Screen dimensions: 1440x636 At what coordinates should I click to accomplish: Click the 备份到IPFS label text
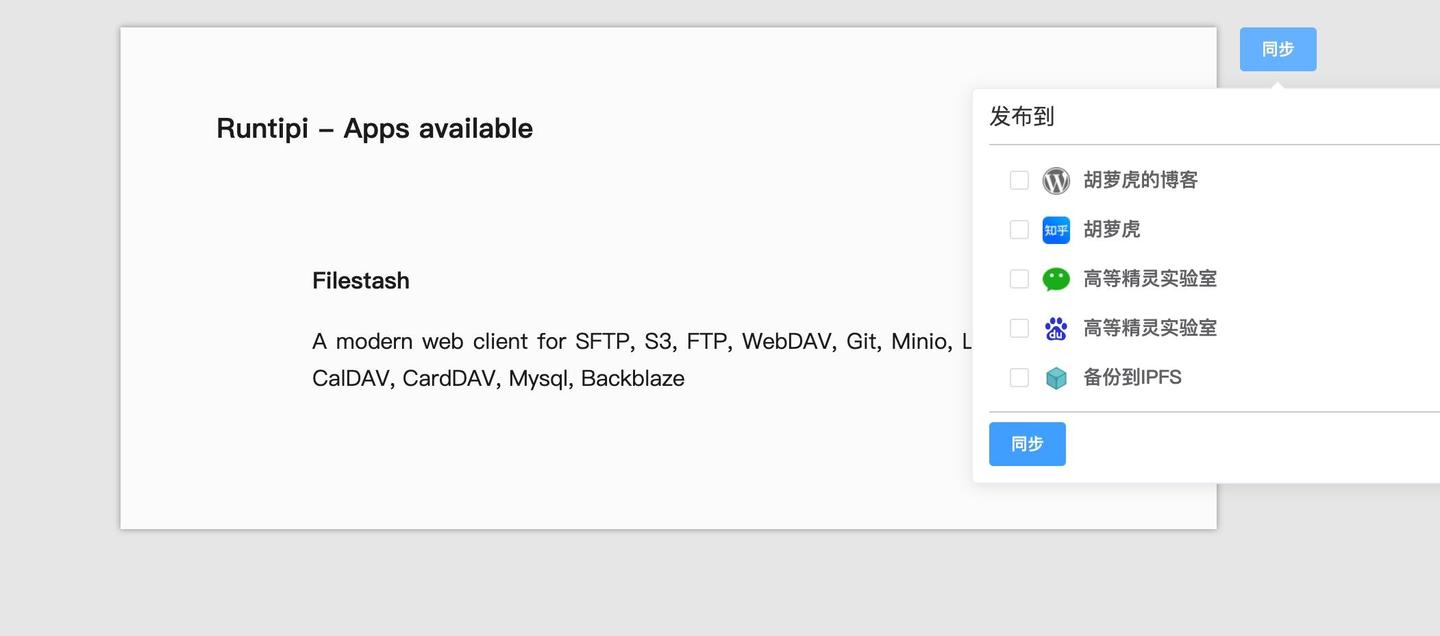(x=1133, y=377)
